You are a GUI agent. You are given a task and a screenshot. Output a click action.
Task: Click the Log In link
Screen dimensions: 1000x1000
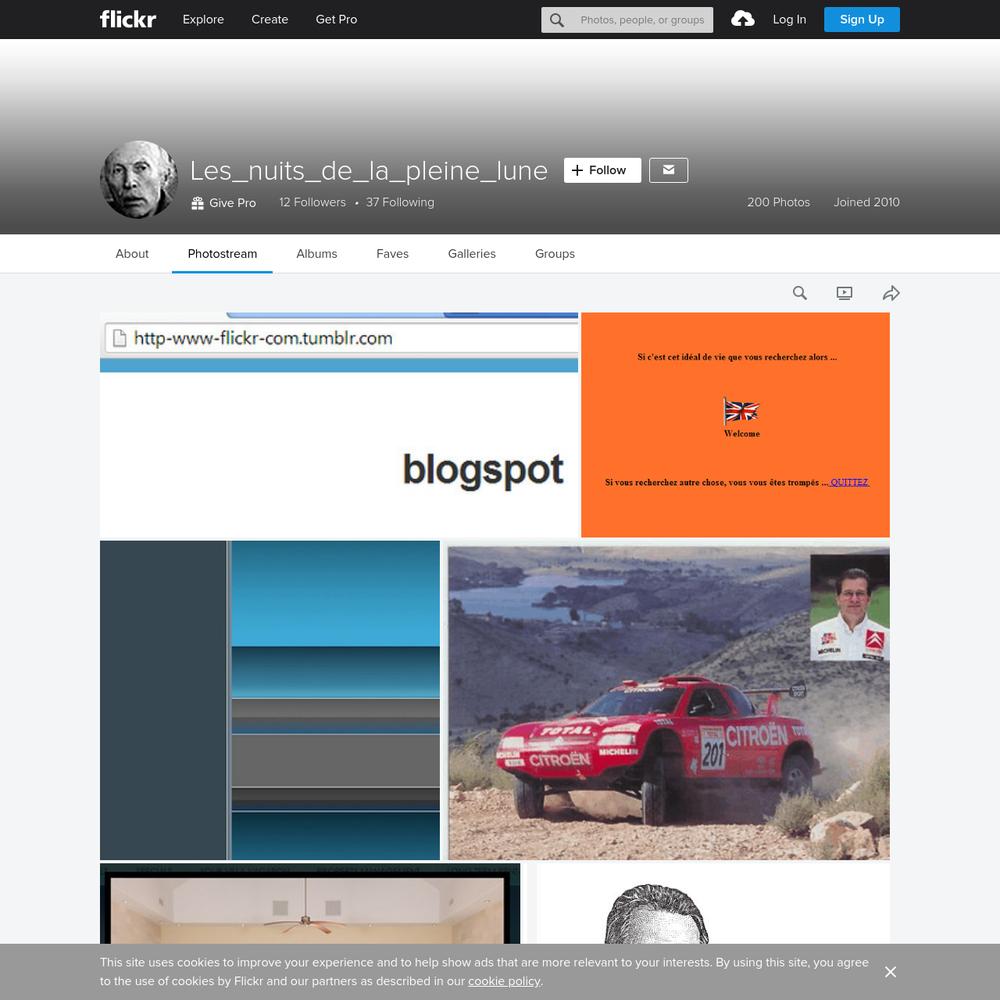tap(790, 19)
